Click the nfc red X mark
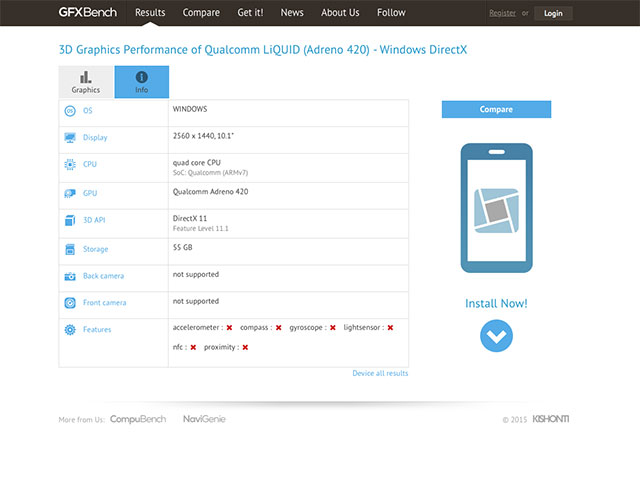This screenshot has width=640, height=480. click(x=193, y=347)
